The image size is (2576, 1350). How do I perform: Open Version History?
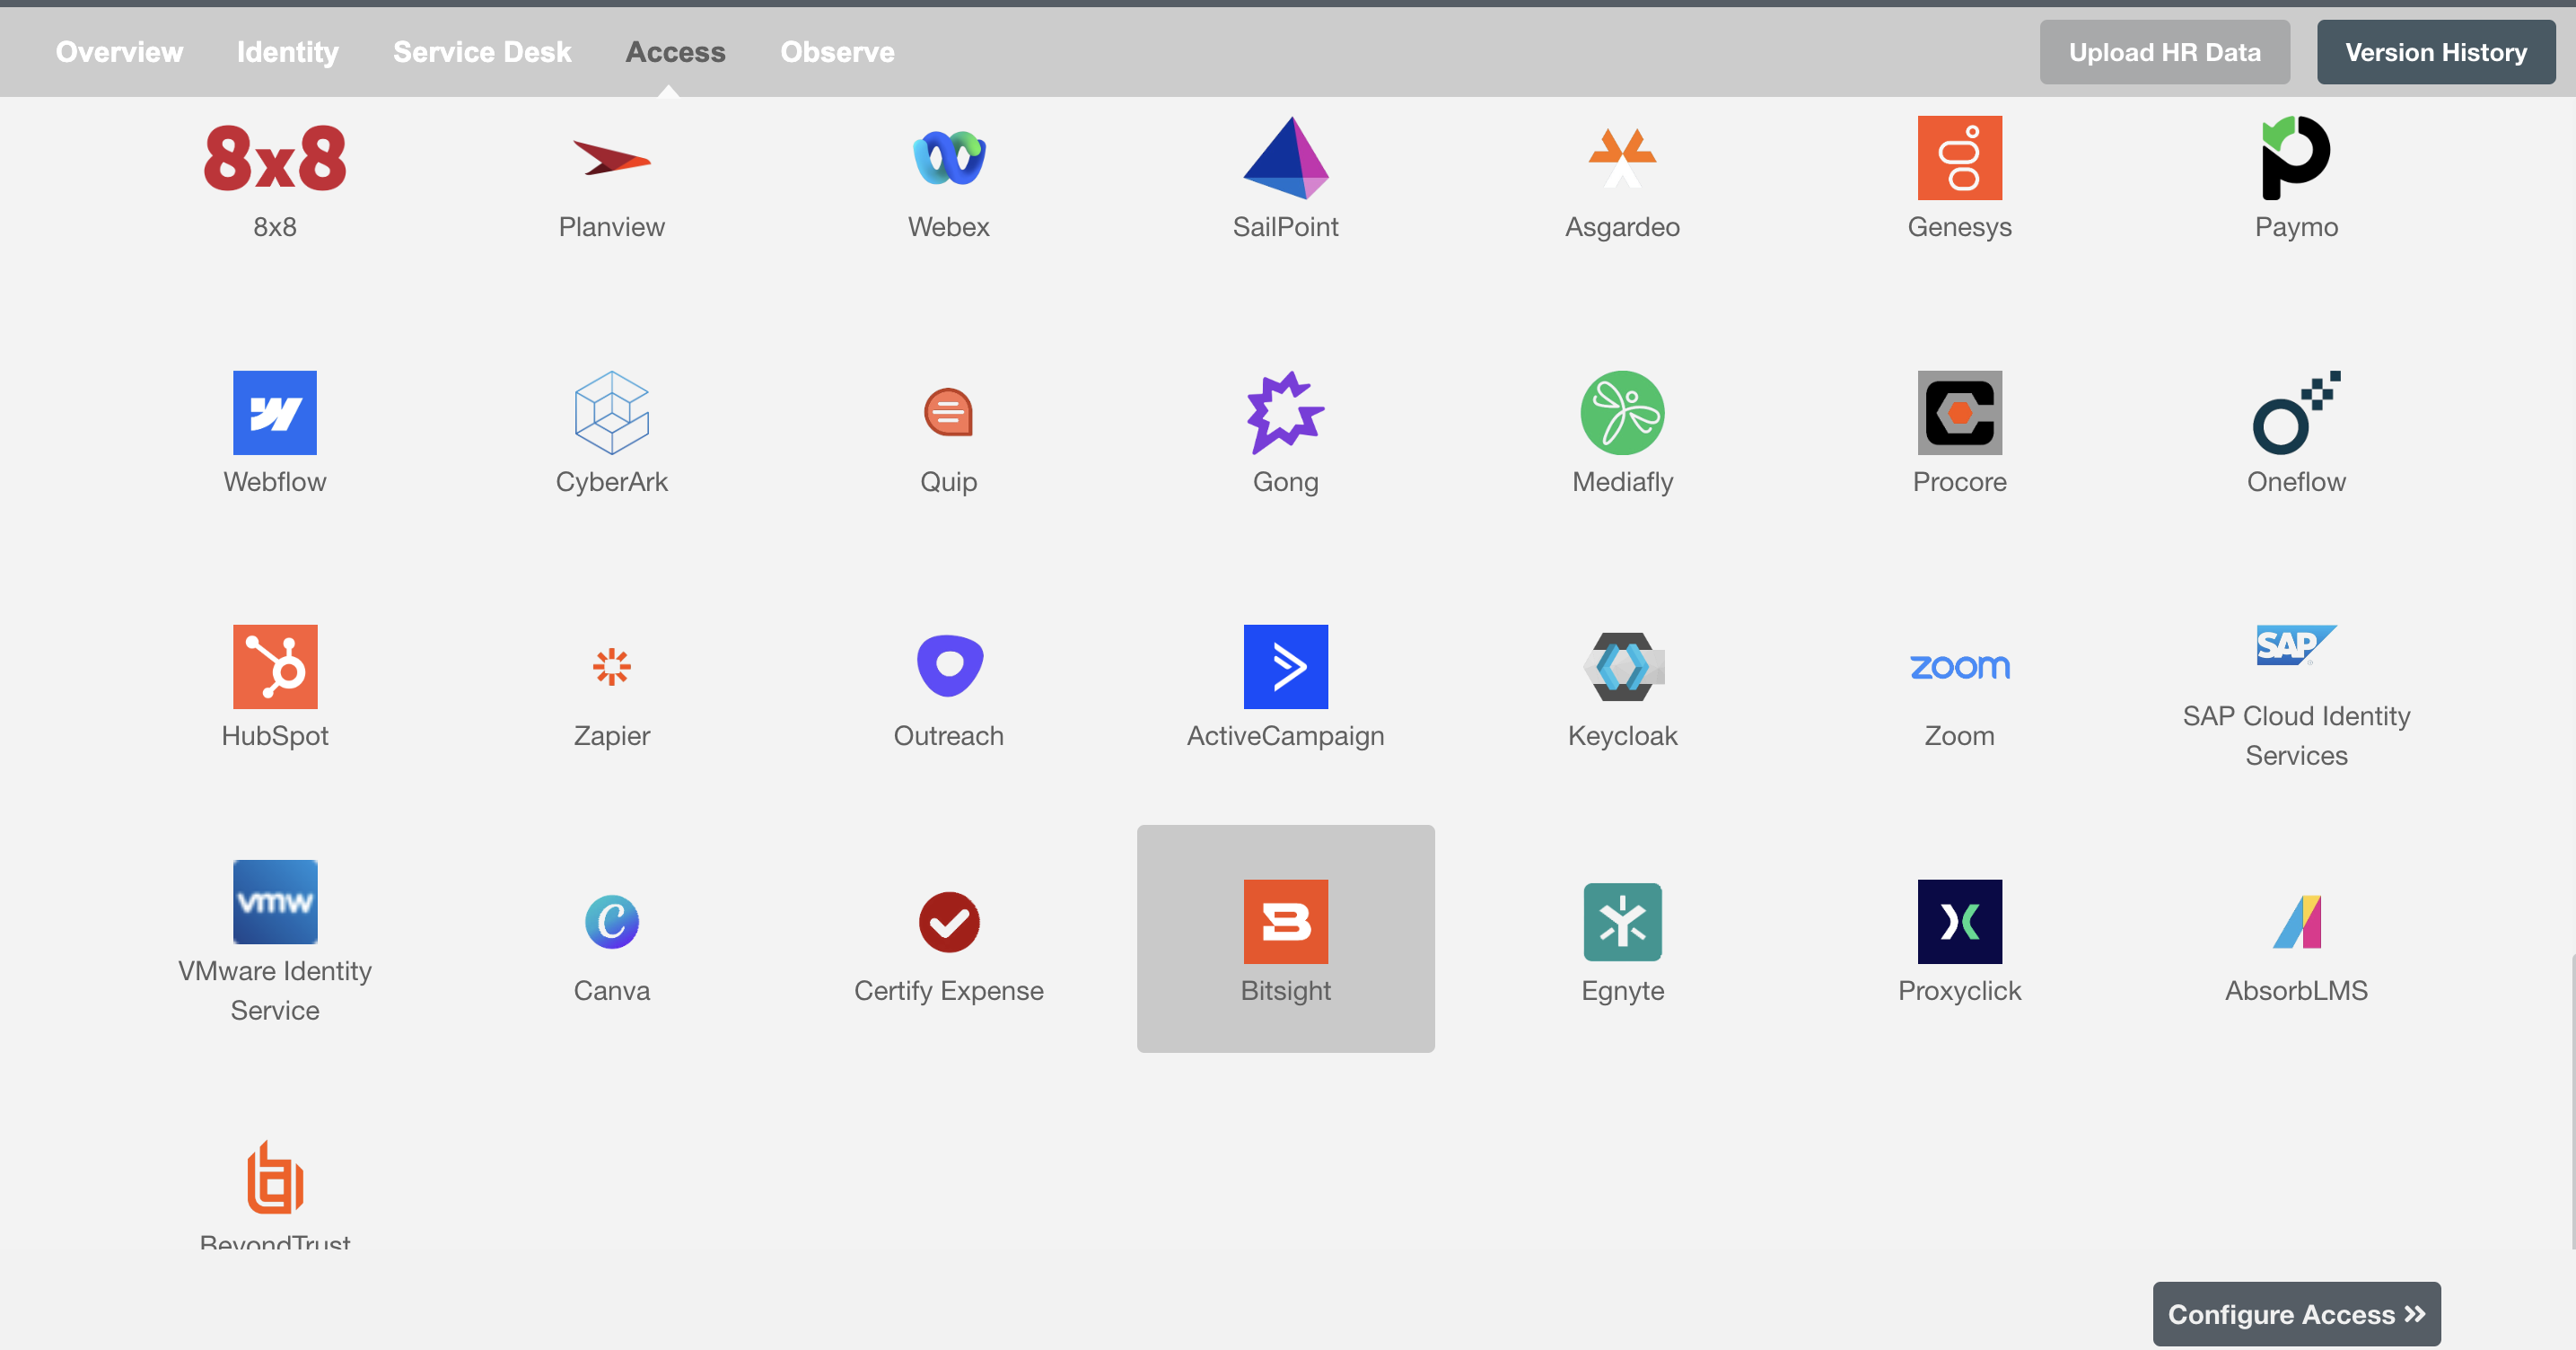click(2436, 52)
